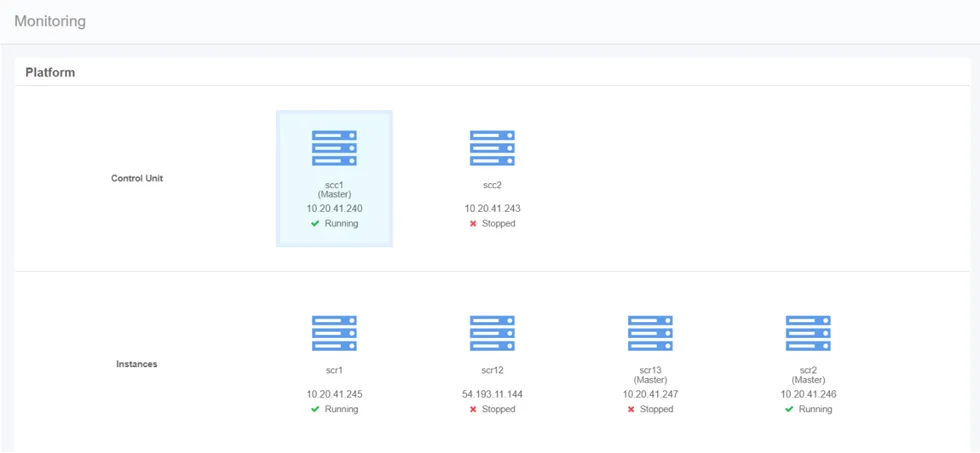Click the green check under scr1
This screenshot has height=453, width=980.
[316, 409]
